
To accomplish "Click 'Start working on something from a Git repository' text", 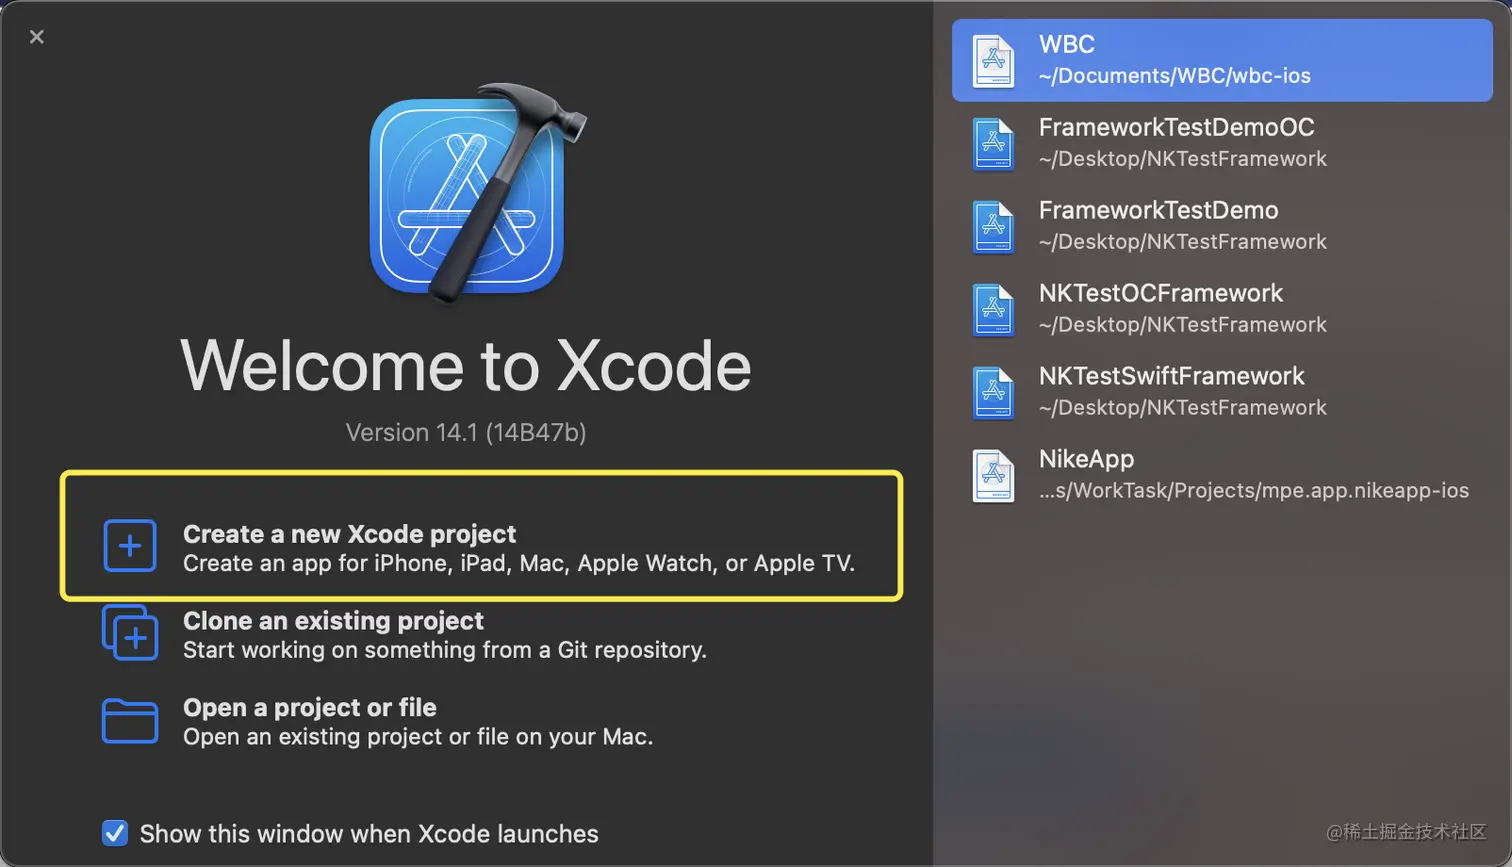I will (445, 650).
